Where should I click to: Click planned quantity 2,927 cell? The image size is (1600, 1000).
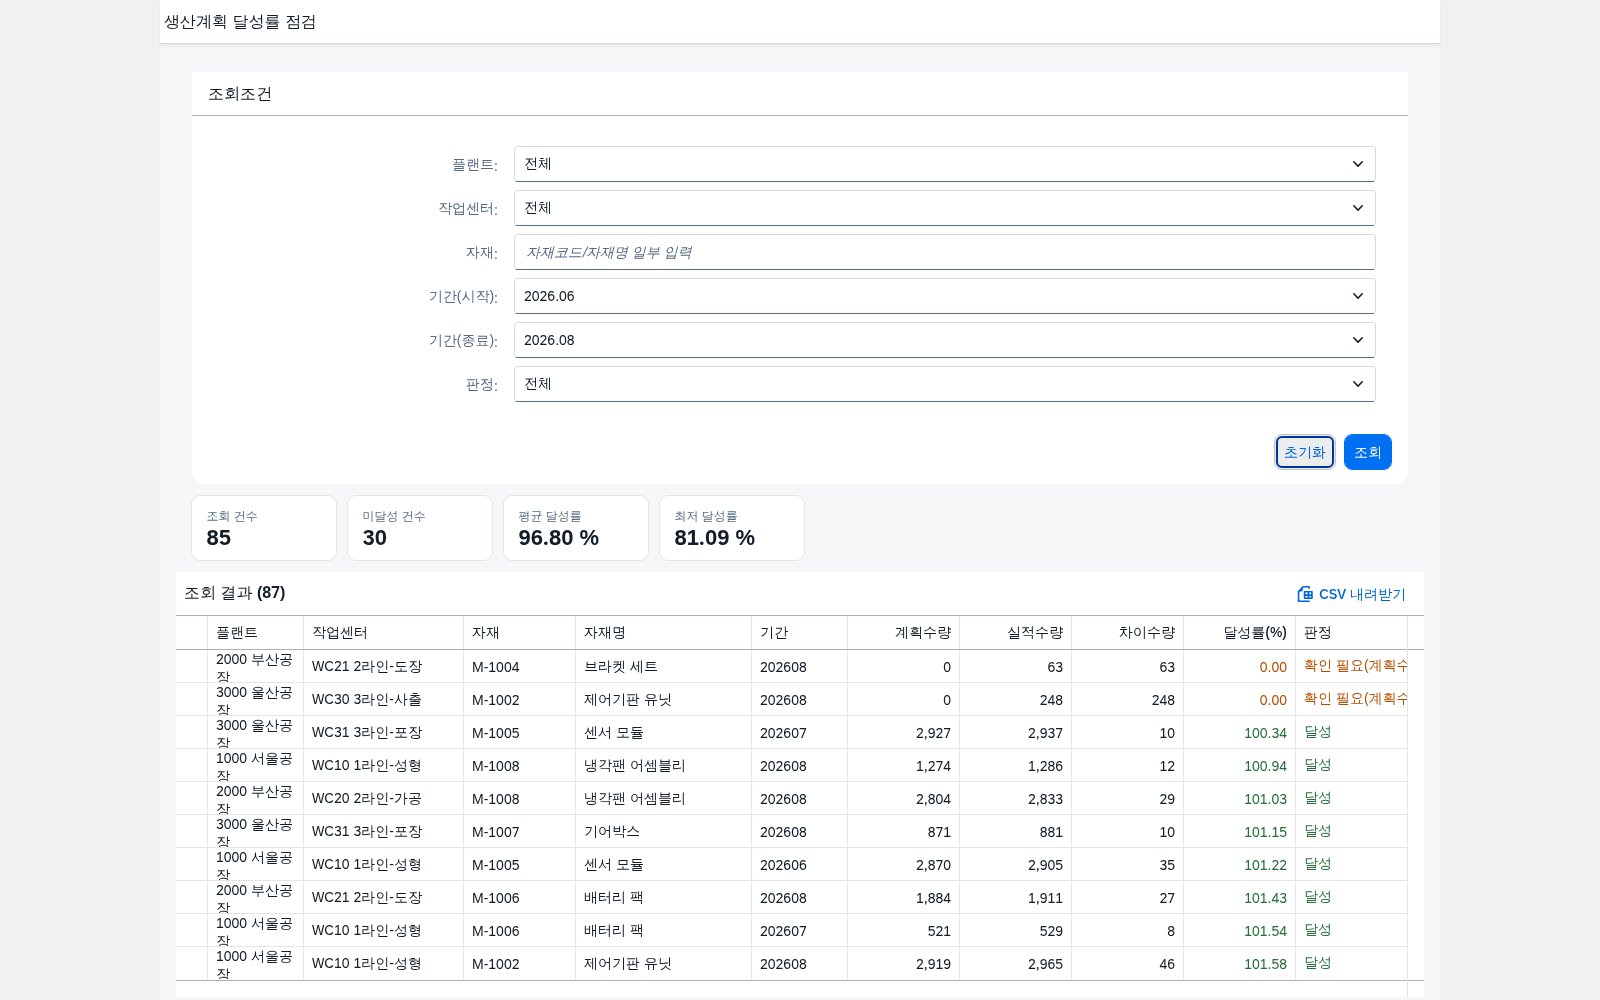click(903, 733)
